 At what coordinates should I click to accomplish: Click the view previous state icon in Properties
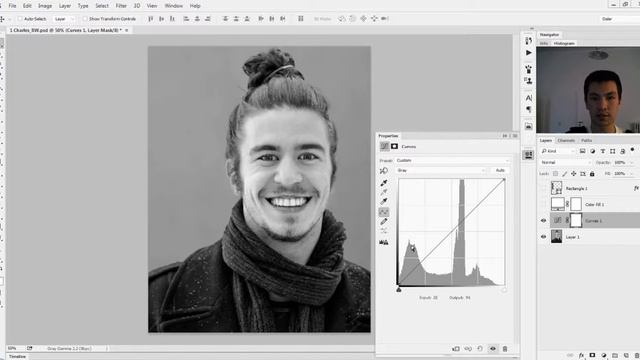(x=468, y=349)
